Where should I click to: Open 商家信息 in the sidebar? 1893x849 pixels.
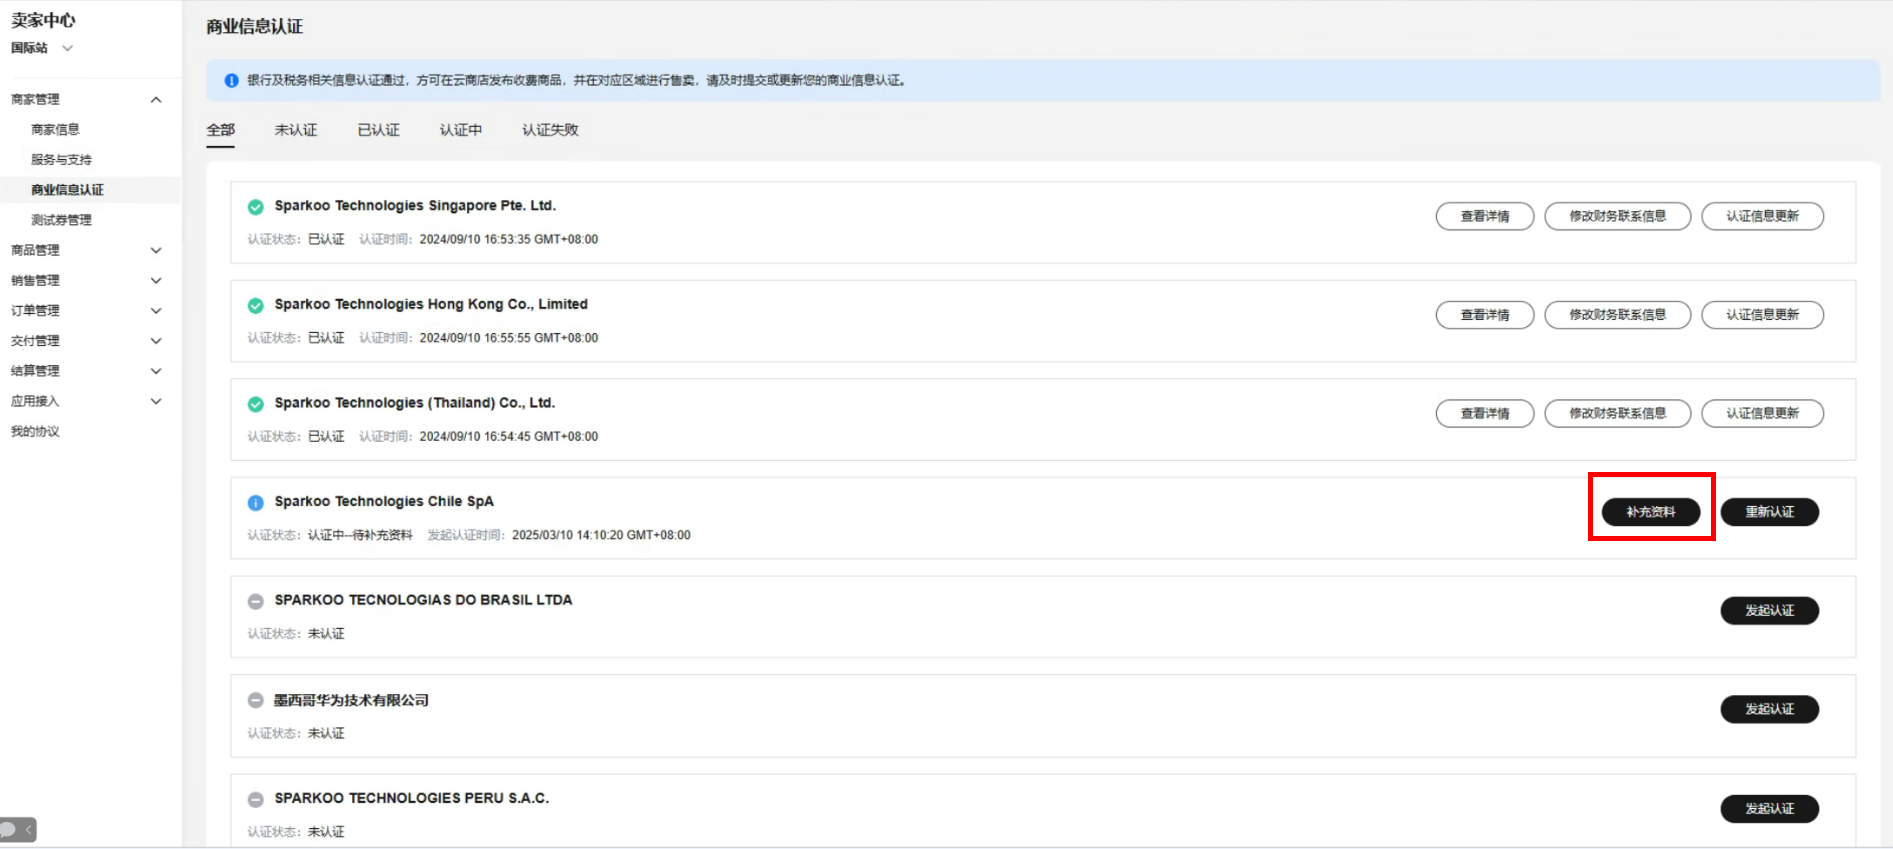pos(55,130)
